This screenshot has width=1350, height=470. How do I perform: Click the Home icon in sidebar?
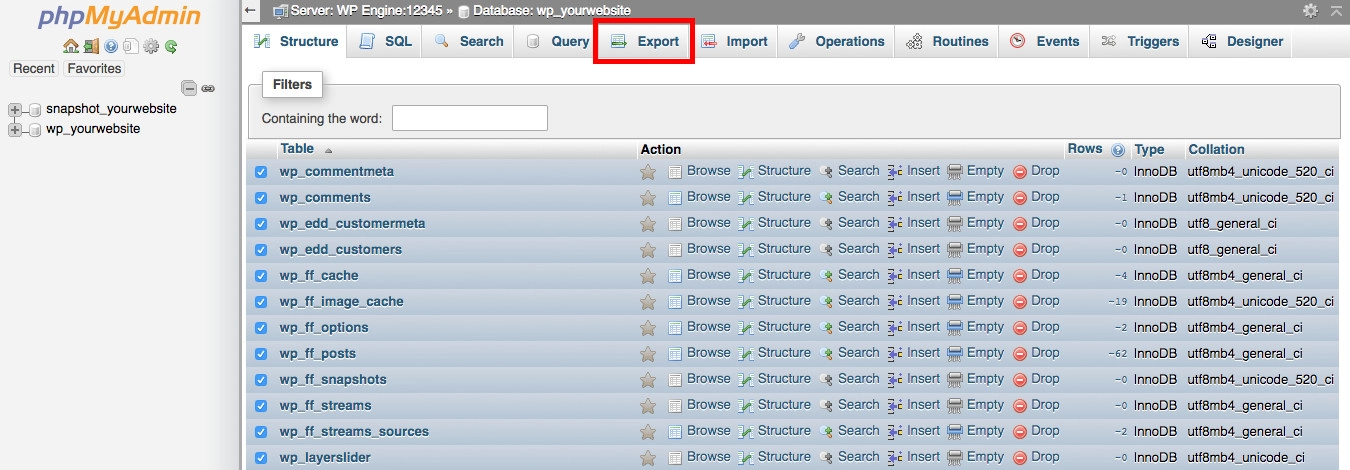click(70, 46)
